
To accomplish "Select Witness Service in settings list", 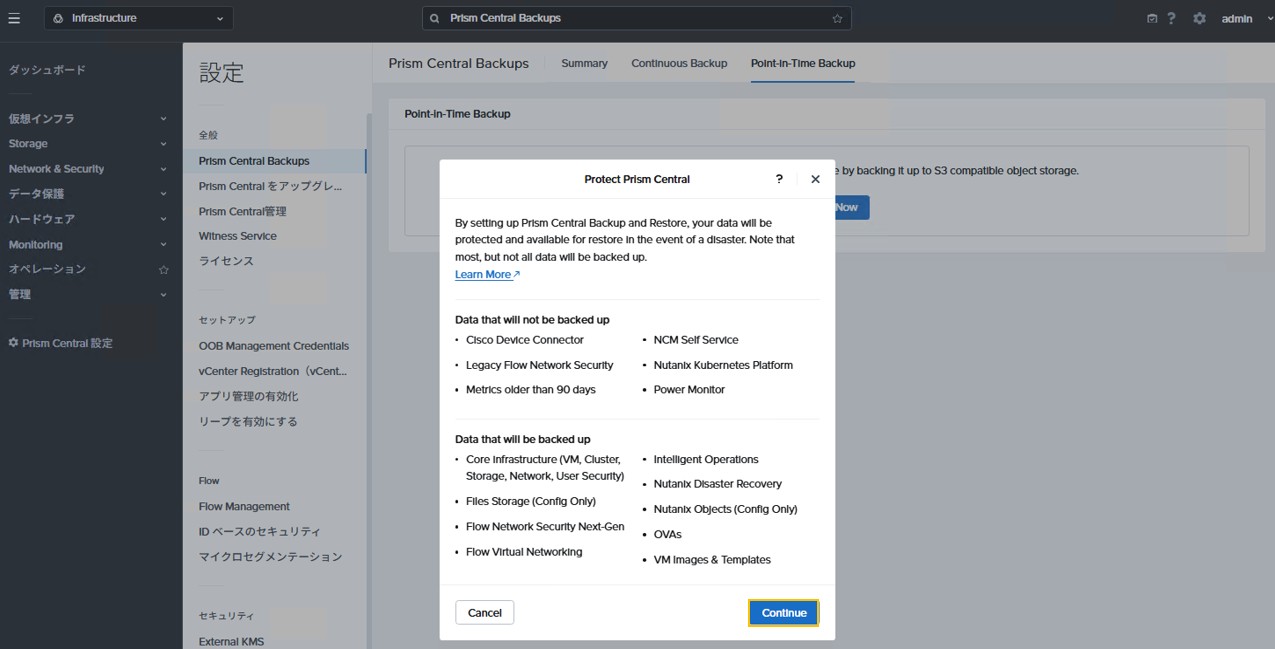I will 238,236.
